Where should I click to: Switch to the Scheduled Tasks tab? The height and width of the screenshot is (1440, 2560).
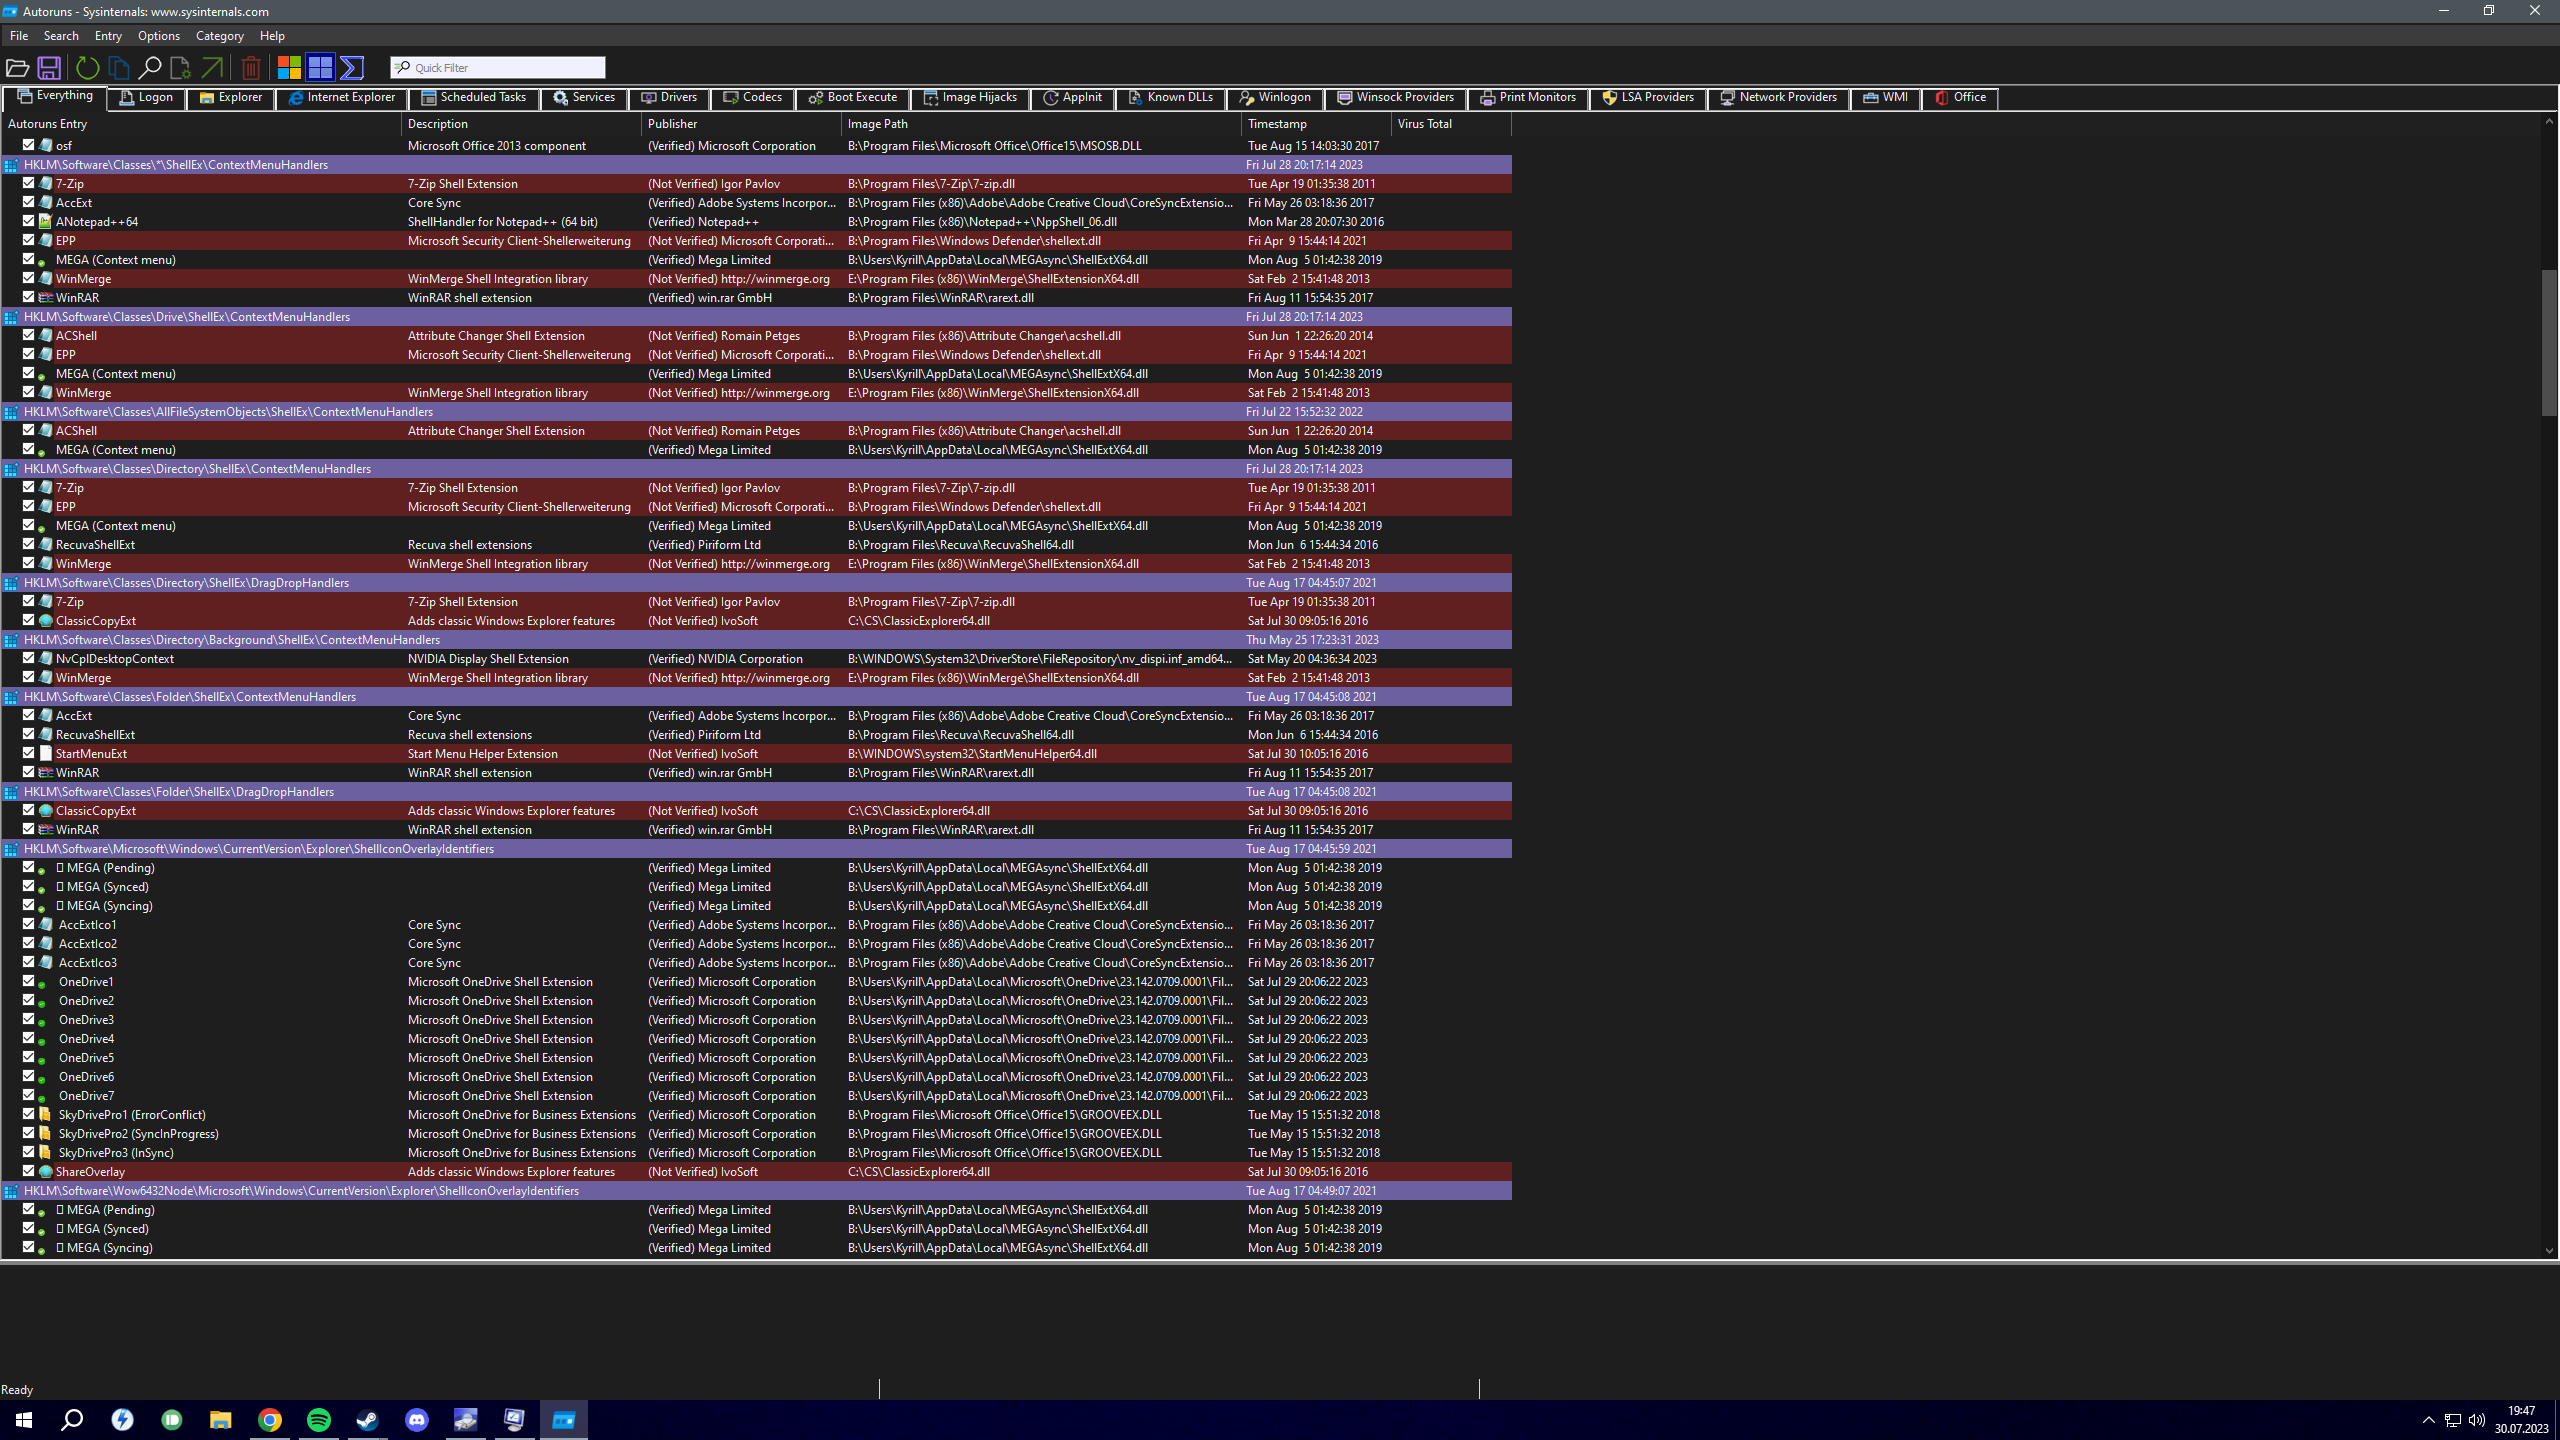[x=473, y=98]
